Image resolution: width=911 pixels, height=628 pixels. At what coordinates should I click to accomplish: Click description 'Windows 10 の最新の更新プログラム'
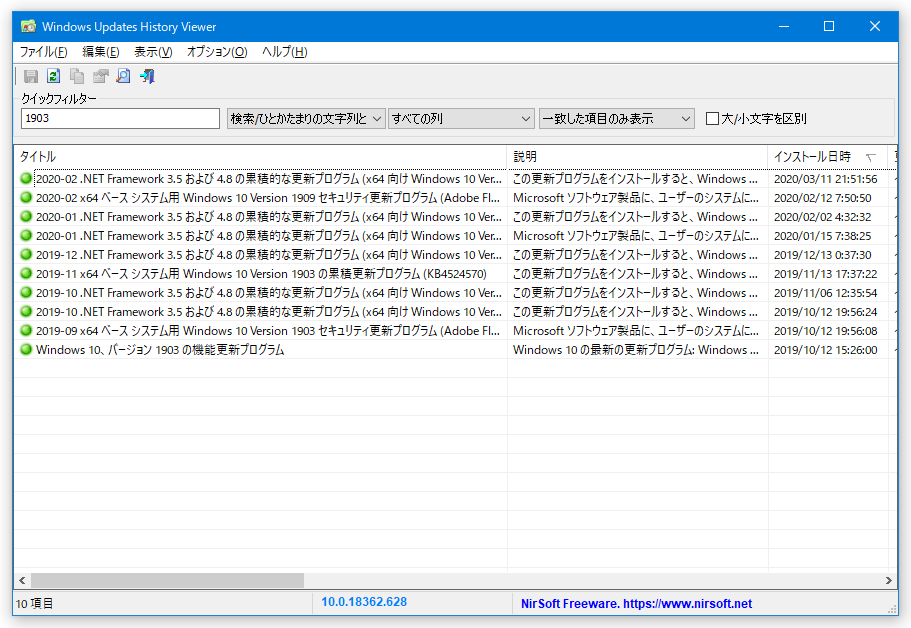coord(636,350)
